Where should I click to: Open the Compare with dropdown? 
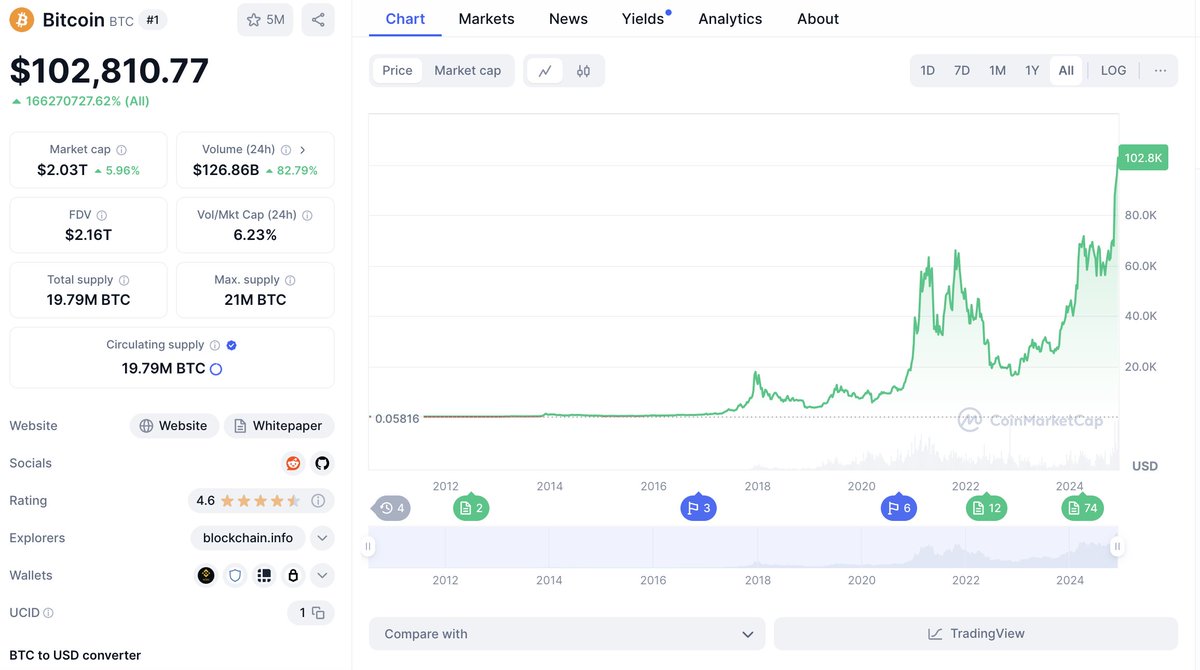tap(567, 634)
